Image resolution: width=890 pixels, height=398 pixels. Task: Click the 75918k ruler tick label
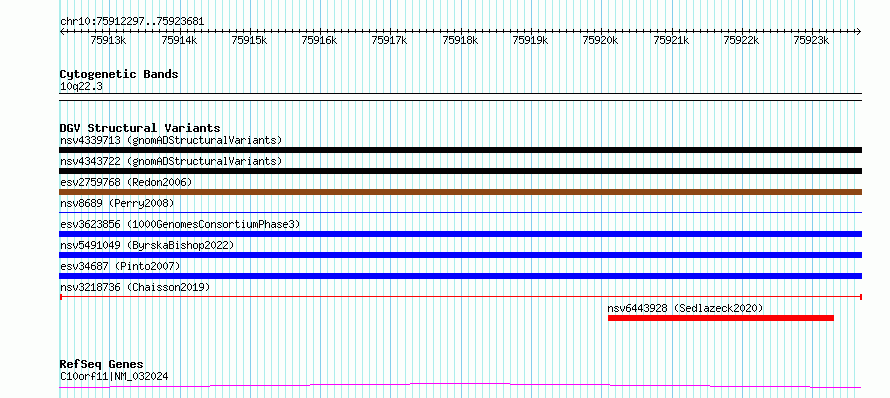pos(460,40)
